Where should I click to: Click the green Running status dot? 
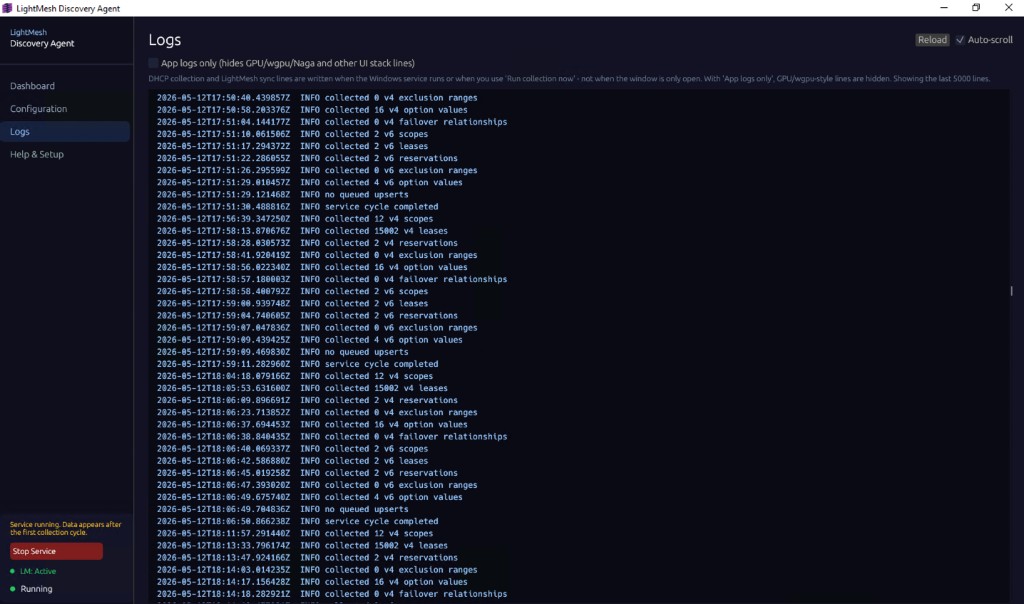(x=12, y=589)
